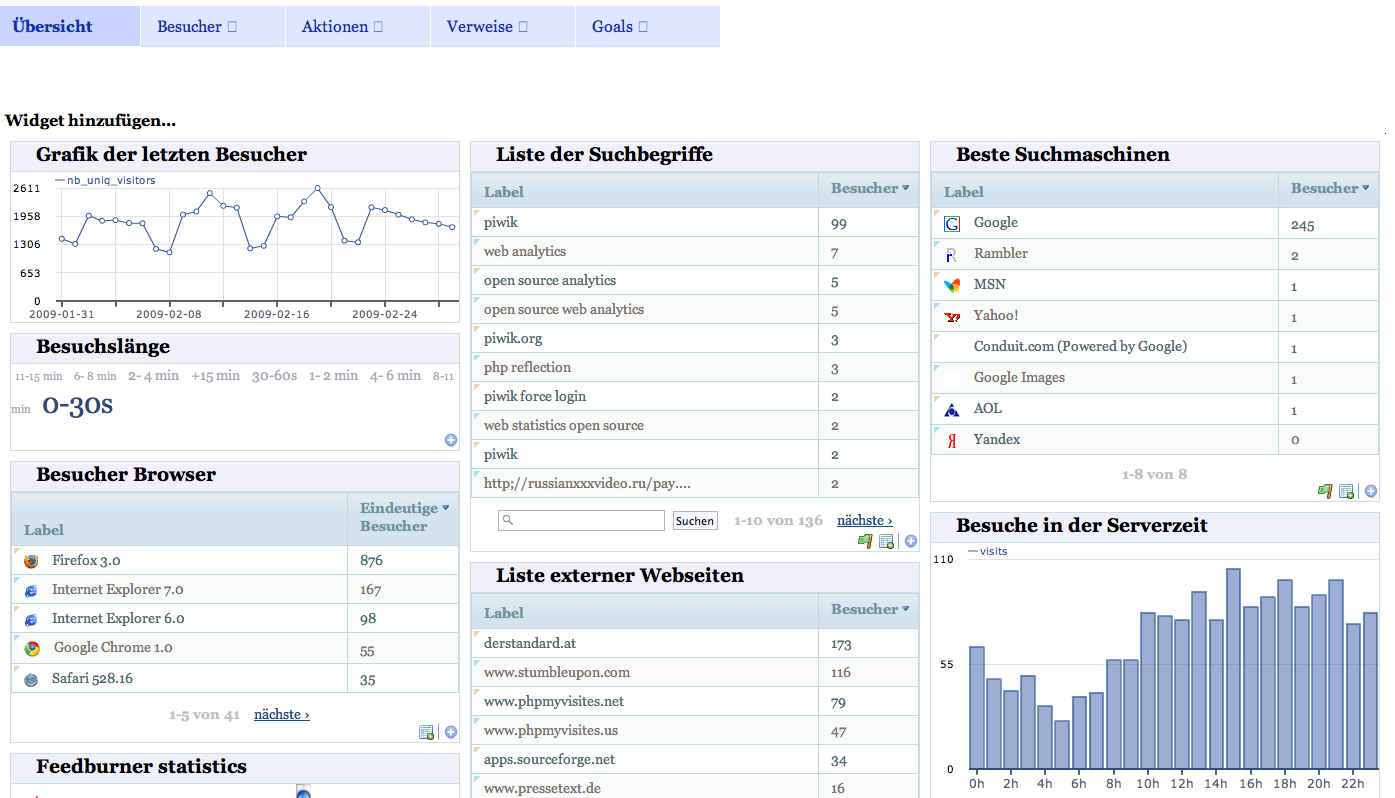
Task: Click Widget hinzufügen link
Action: [90, 121]
